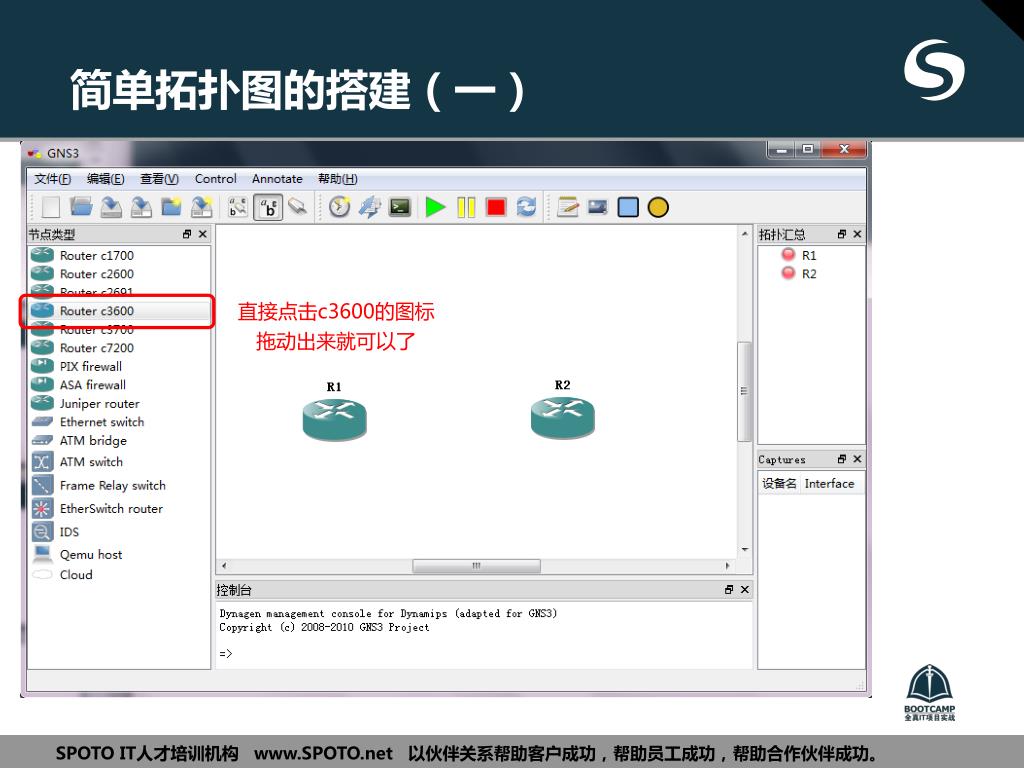The width and height of the screenshot is (1024, 768).
Task: Toggle show interface labels icon
Action: coord(238,208)
